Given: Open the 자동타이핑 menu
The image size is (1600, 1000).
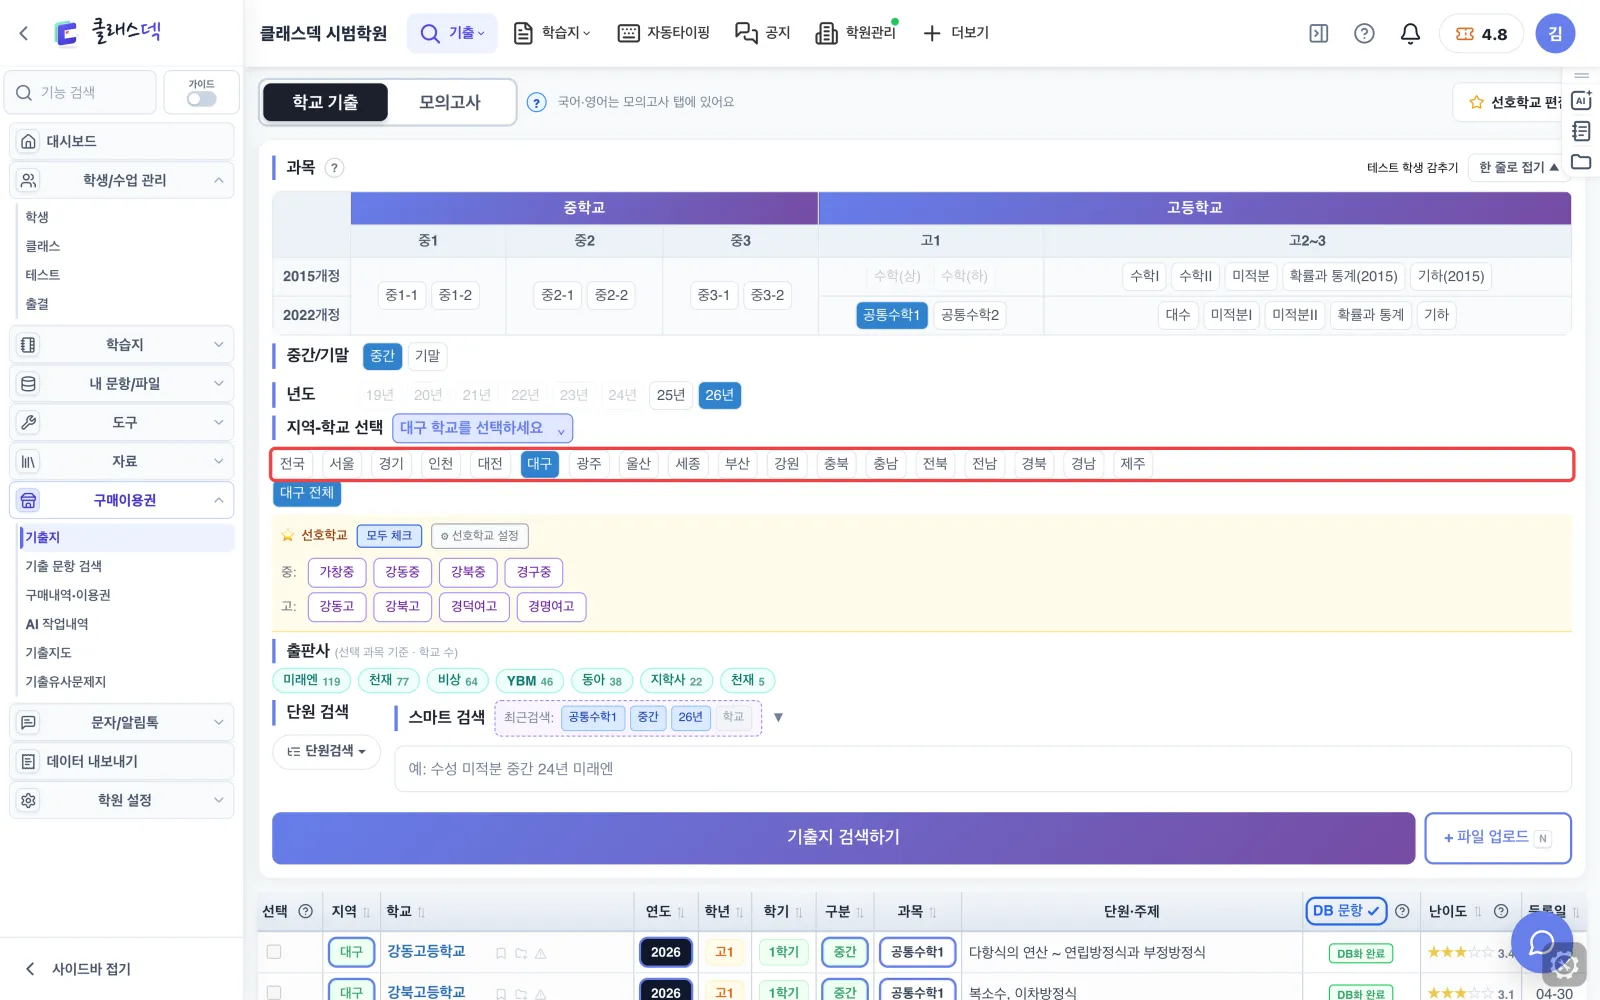Looking at the screenshot, I should click(x=664, y=33).
